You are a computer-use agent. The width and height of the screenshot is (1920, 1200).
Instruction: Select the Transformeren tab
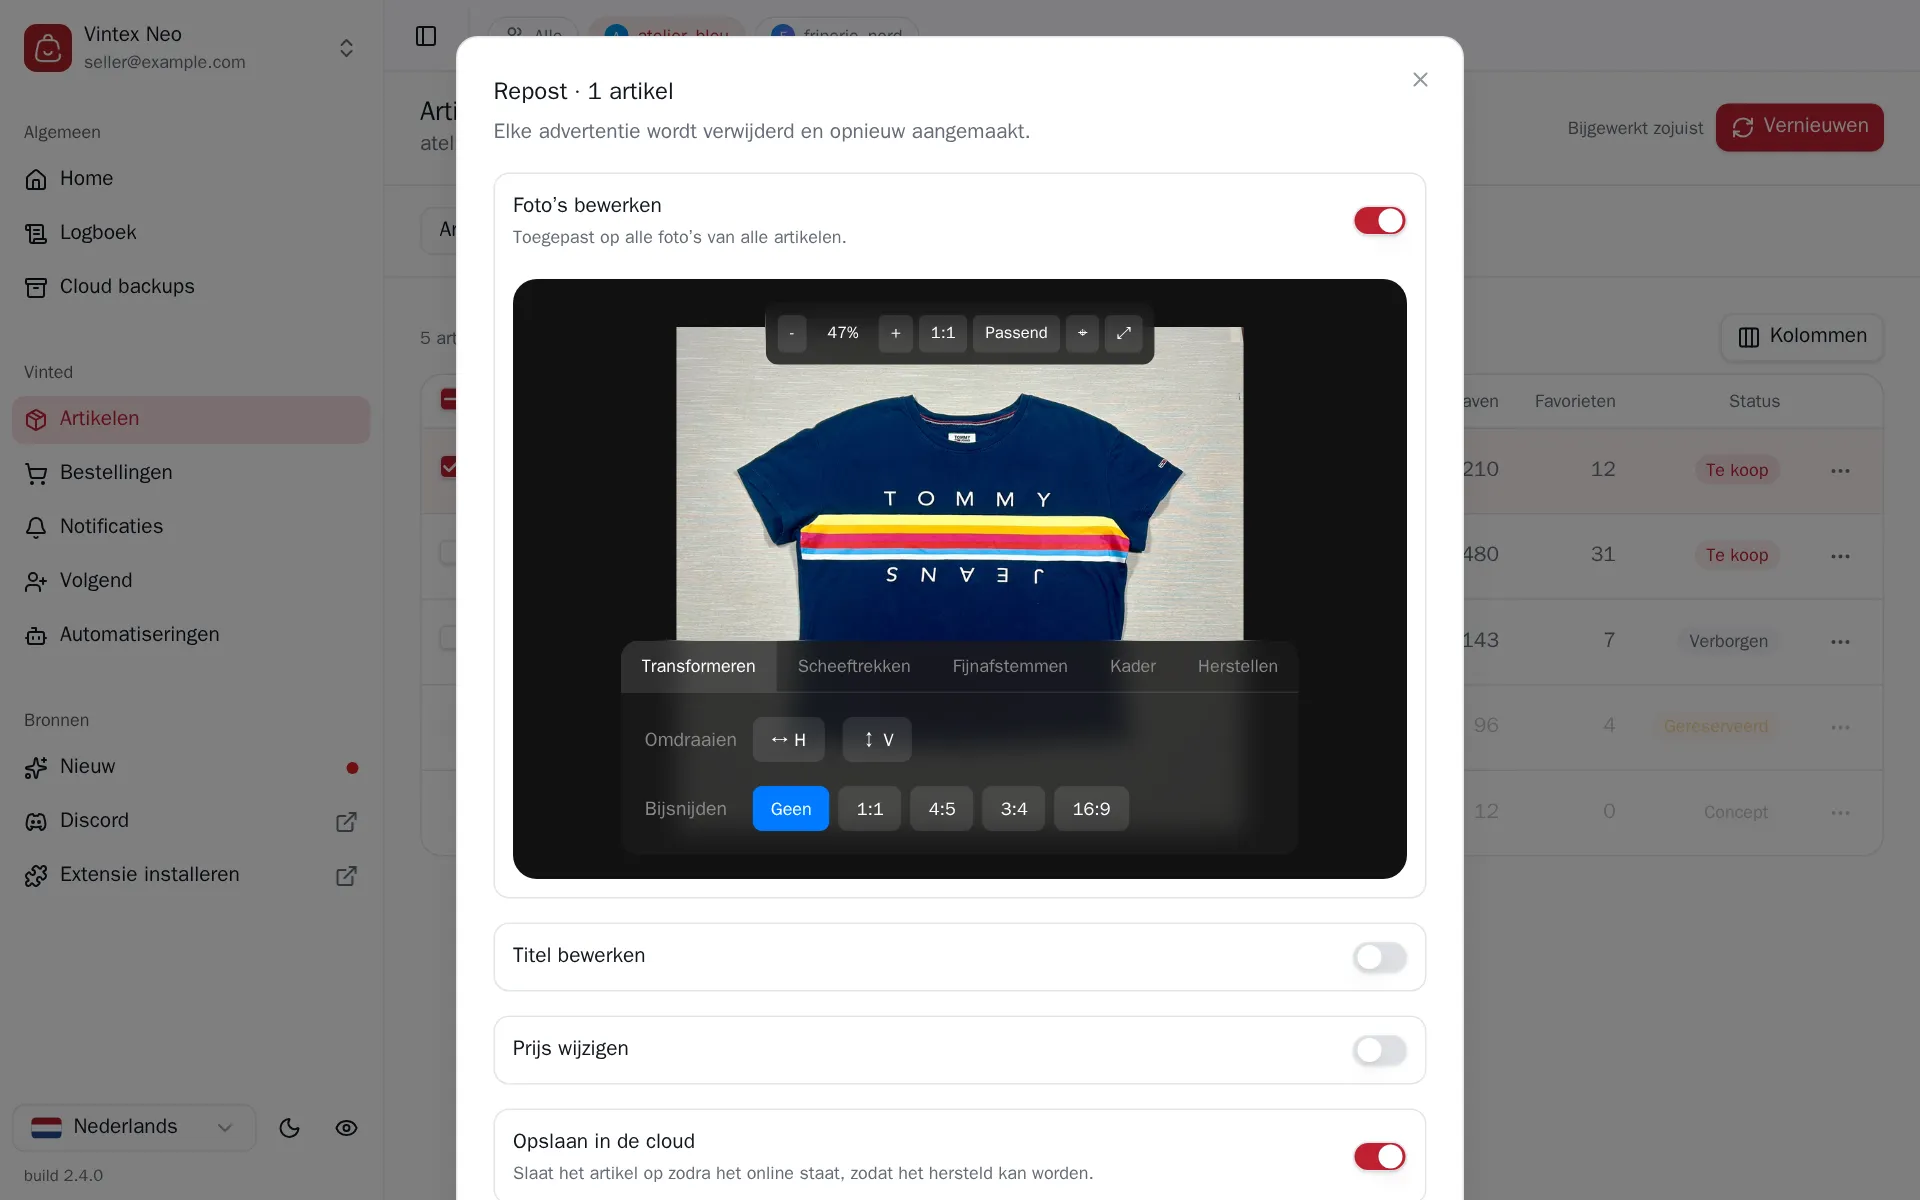698,666
